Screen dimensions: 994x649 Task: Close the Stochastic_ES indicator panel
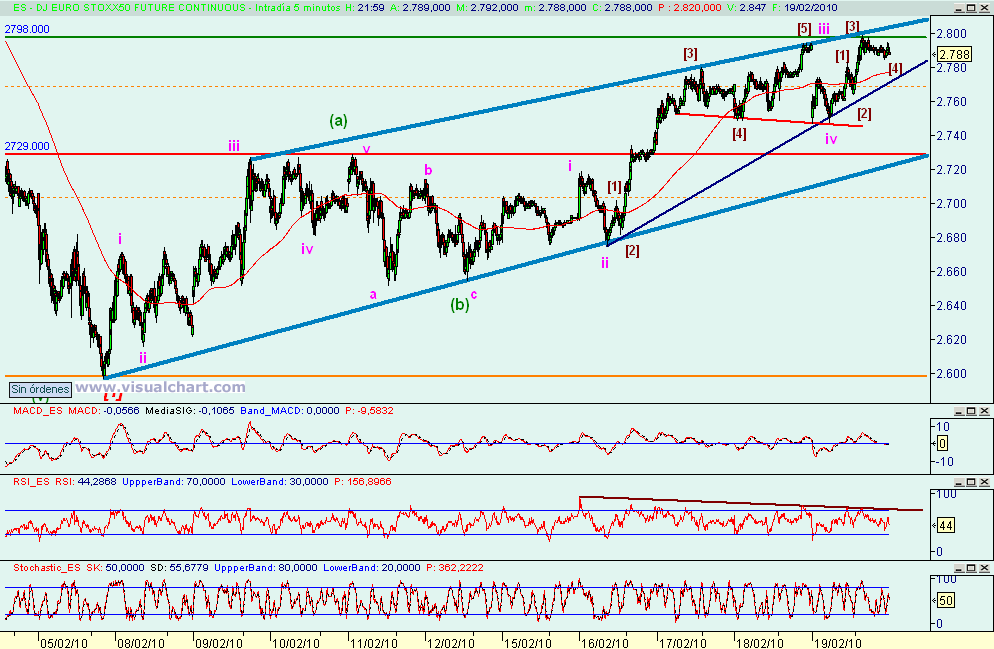pyautogui.click(x=983, y=569)
